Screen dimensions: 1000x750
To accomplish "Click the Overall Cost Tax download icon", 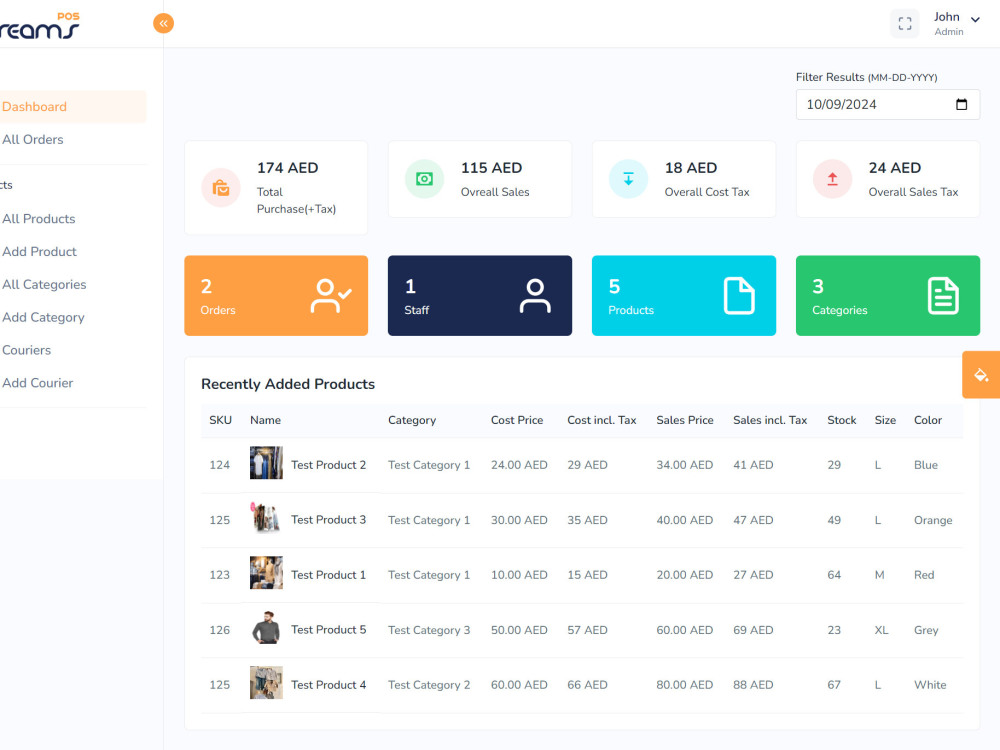I will (628, 179).
